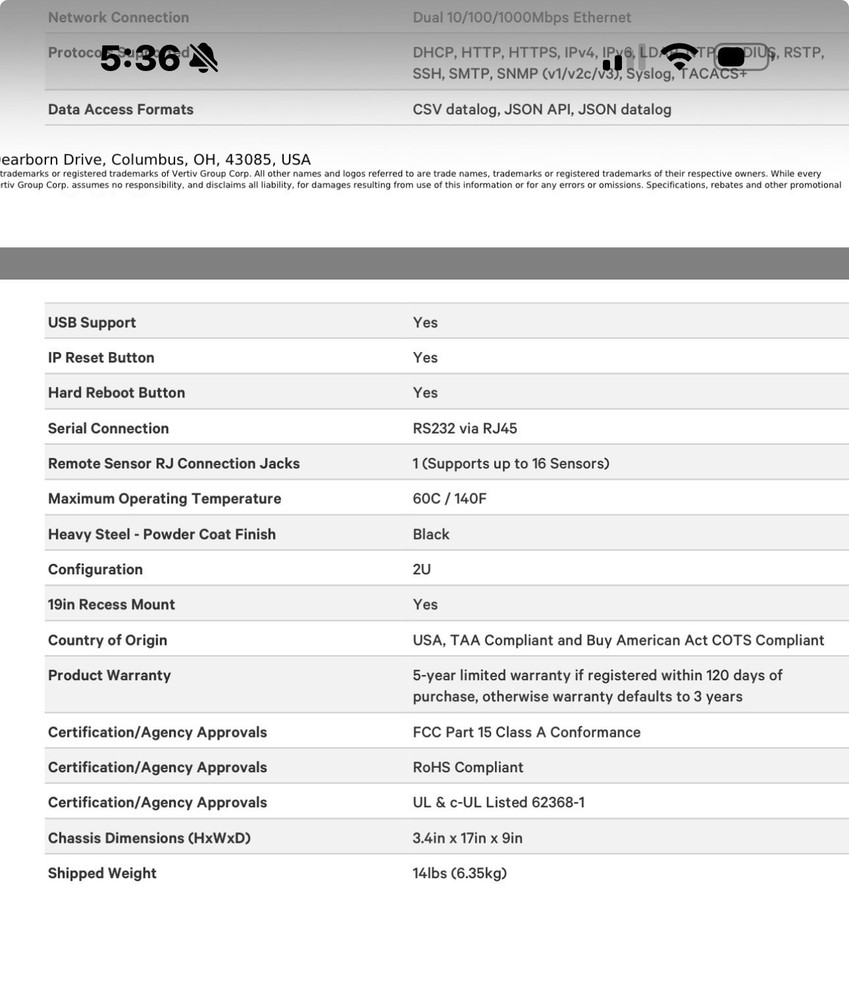849x1000 pixels.
Task: Select the 'Network Connection' label
Action: (x=119, y=17)
